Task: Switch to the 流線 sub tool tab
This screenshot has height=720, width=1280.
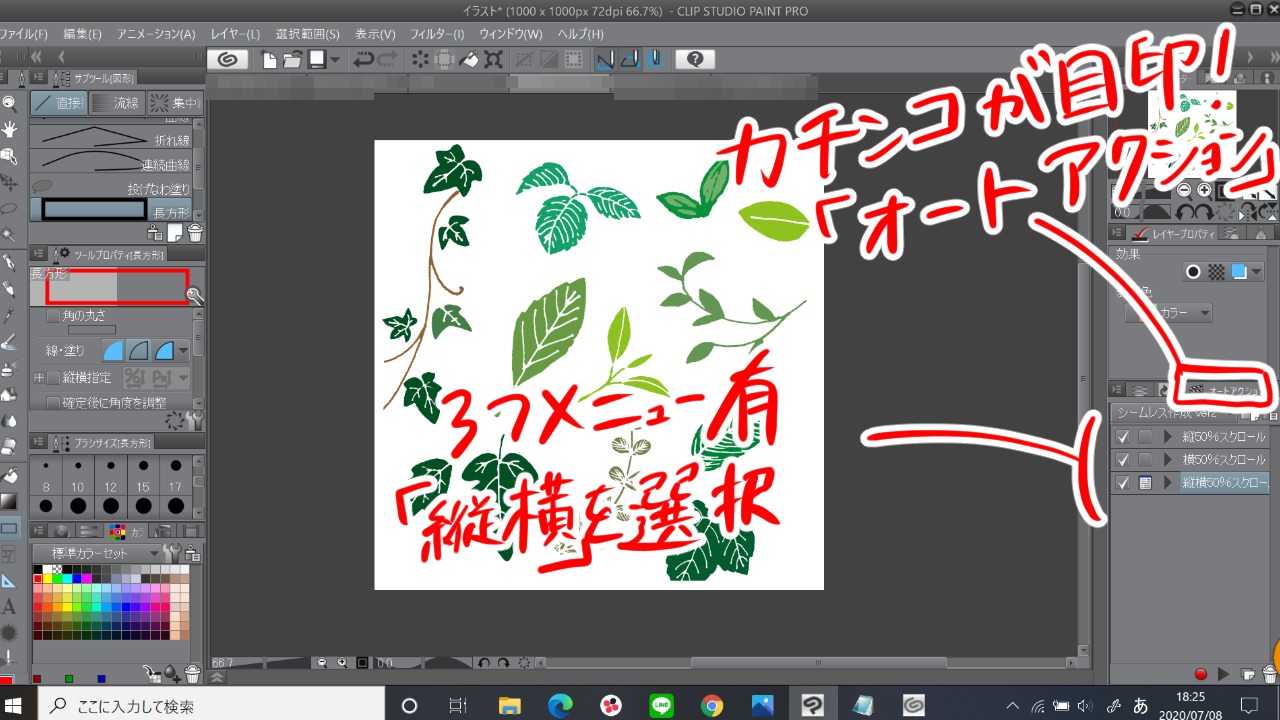Action: [x=117, y=103]
